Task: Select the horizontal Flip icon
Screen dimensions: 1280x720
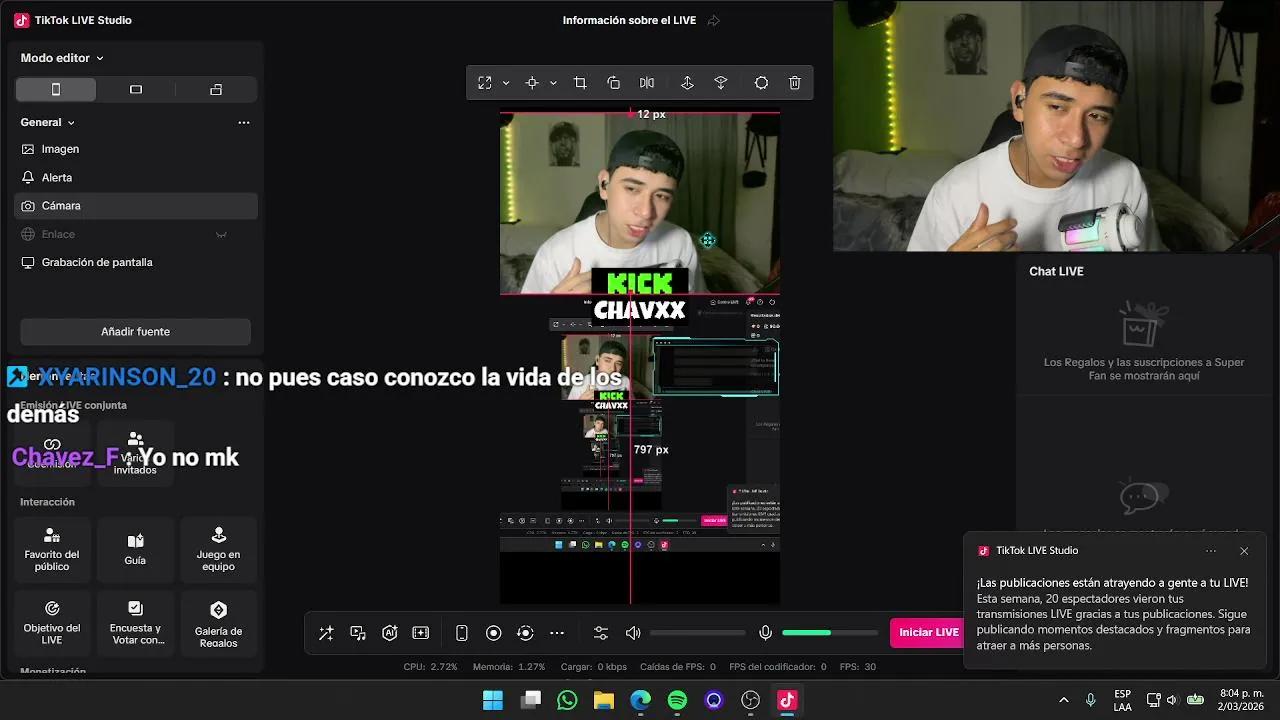Action: pyautogui.click(x=646, y=83)
